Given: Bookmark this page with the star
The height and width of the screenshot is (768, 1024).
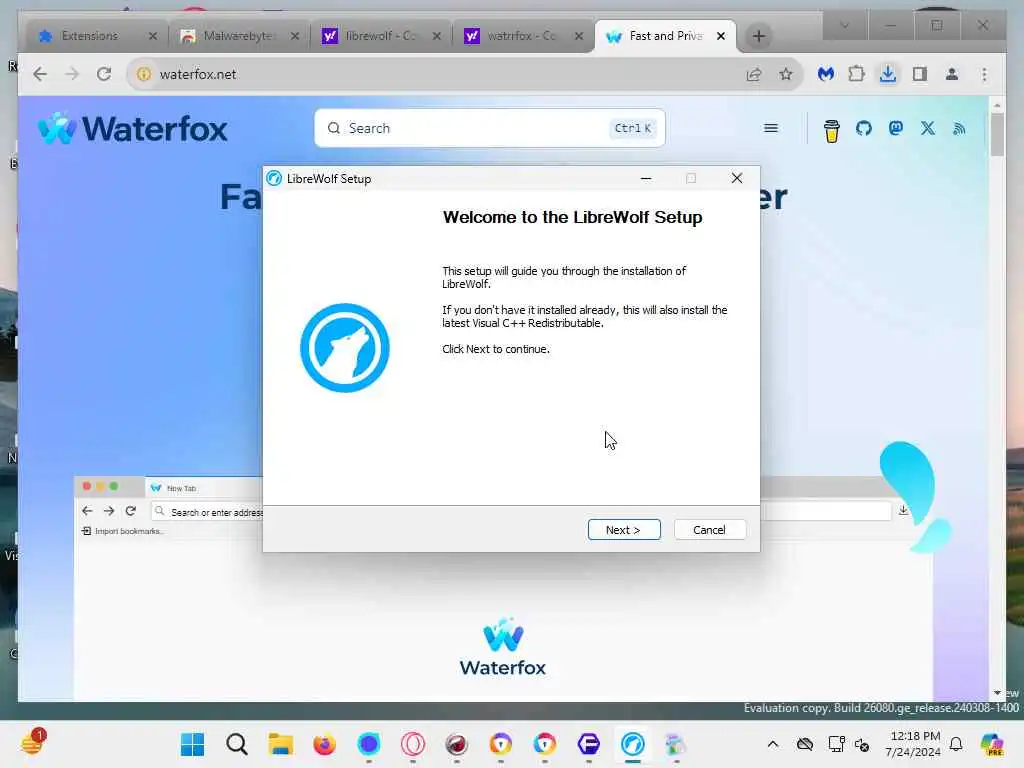Looking at the screenshot, I should [x=786, y=74].
